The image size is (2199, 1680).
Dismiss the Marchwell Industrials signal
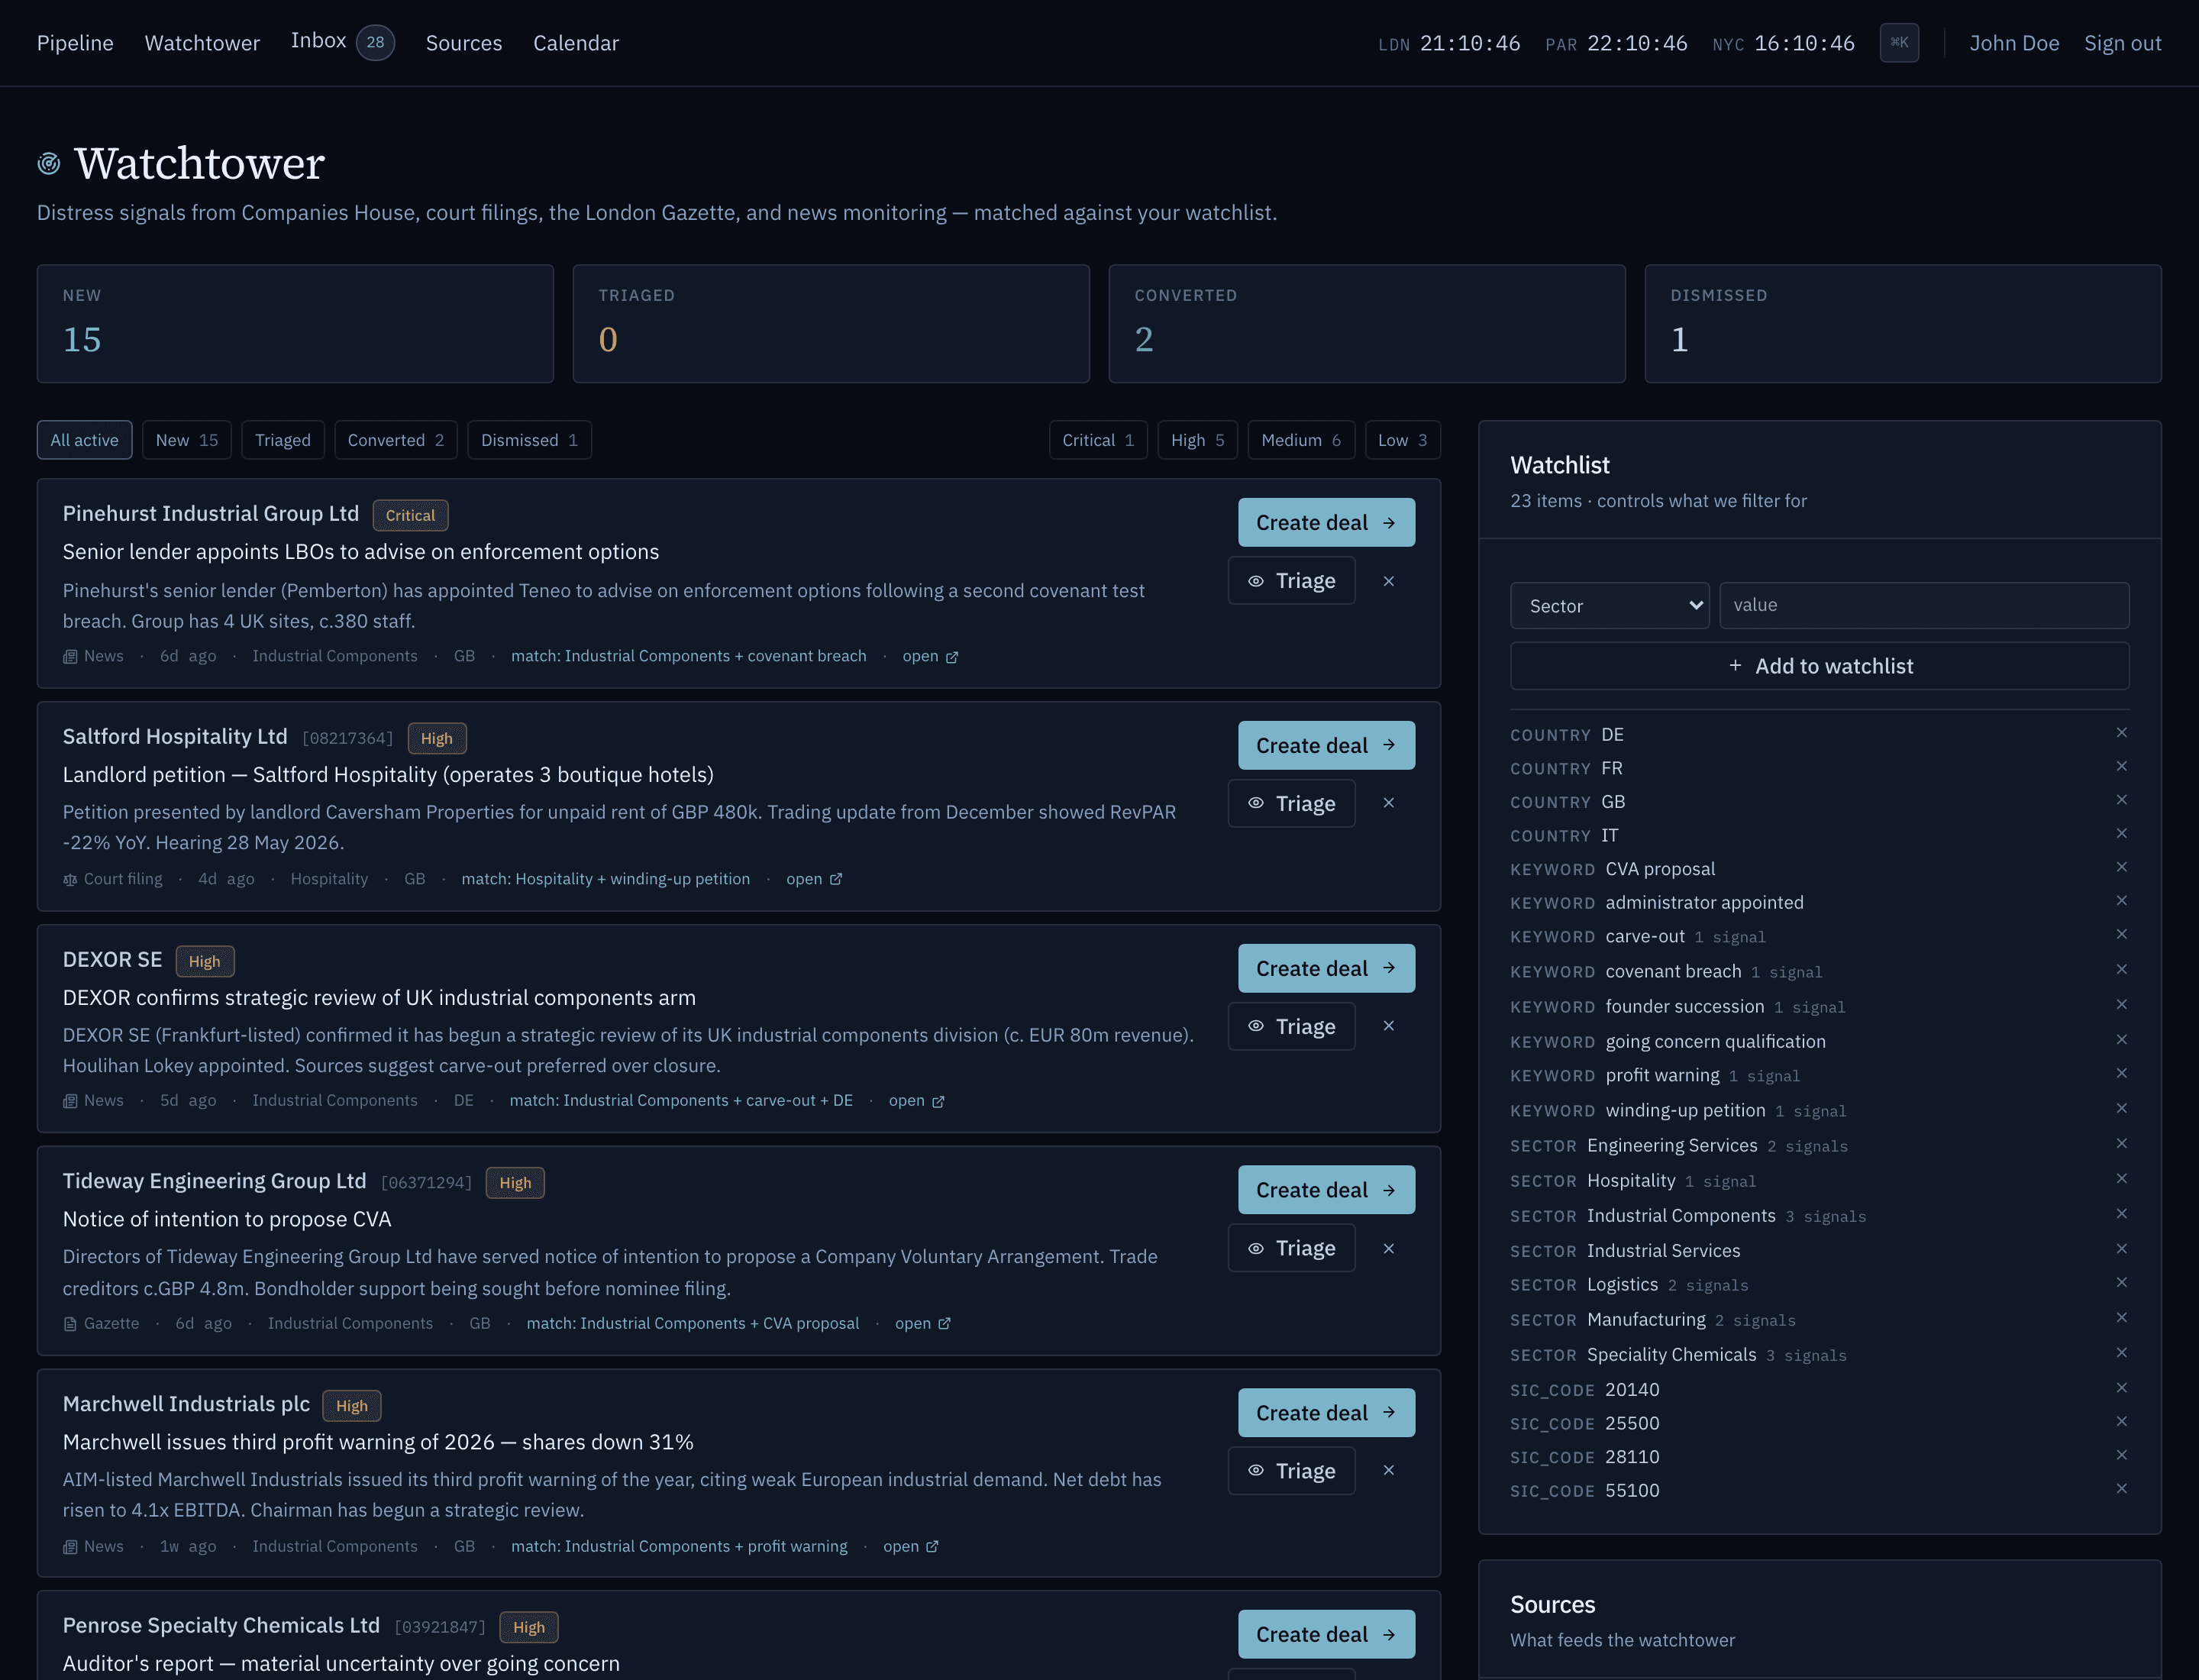pos(1388,1470)
